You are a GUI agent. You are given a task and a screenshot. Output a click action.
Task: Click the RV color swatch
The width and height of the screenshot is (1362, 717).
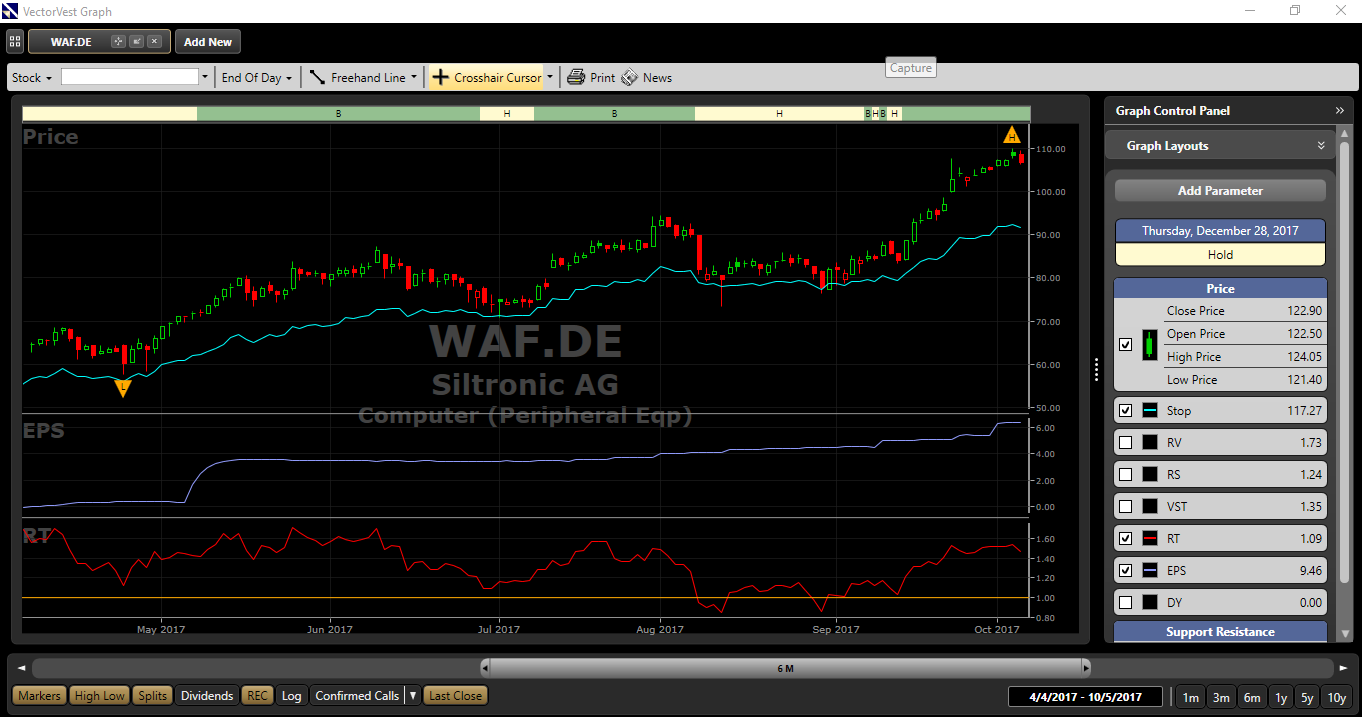pyautogui.click(x=1149, y=443)
